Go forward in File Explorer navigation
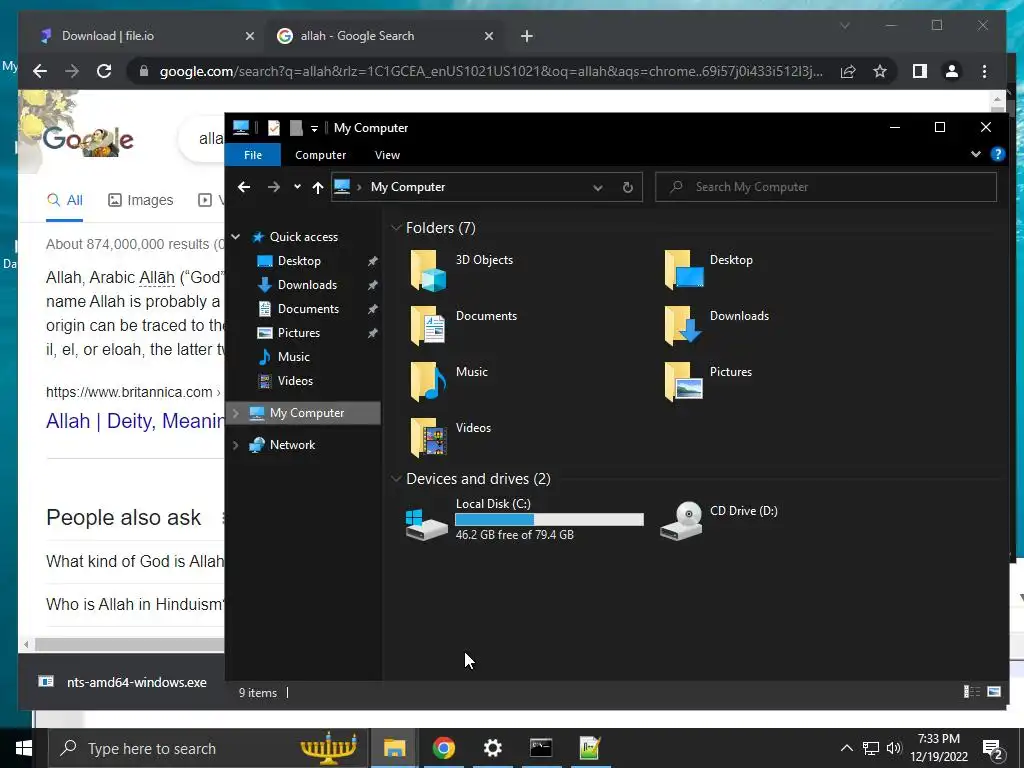The height and width of the screenshot is (768, 1024). tap(274, 187)
